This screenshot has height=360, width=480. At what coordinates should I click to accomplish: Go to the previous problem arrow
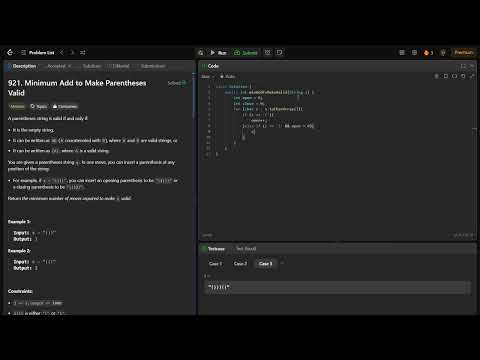point(62,53)
